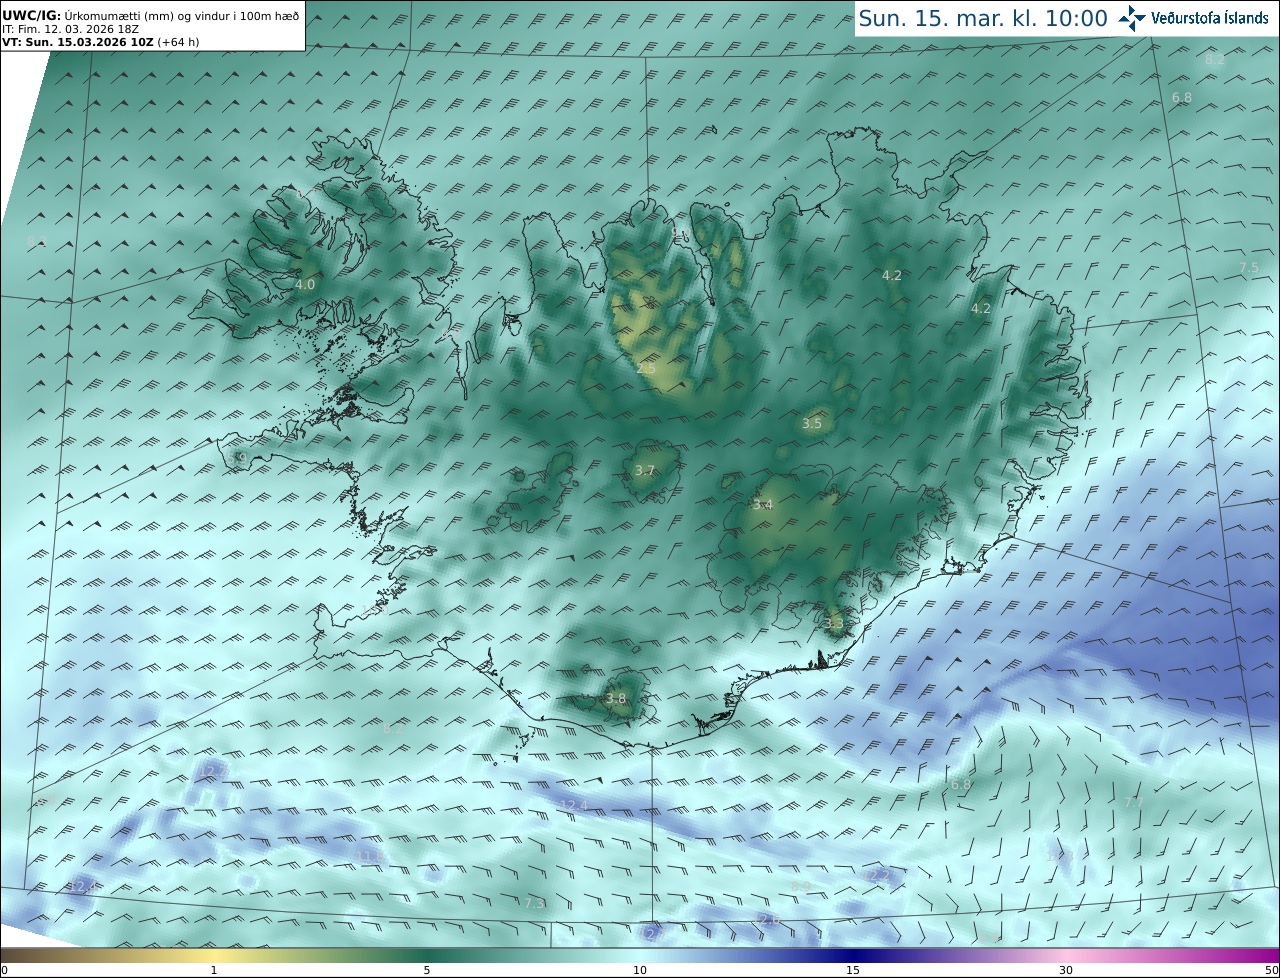Click the 'Veðurstofa Íslands' wordmark
The width and height of the screenshot is (1280, 978).
tap(1210, 18)
